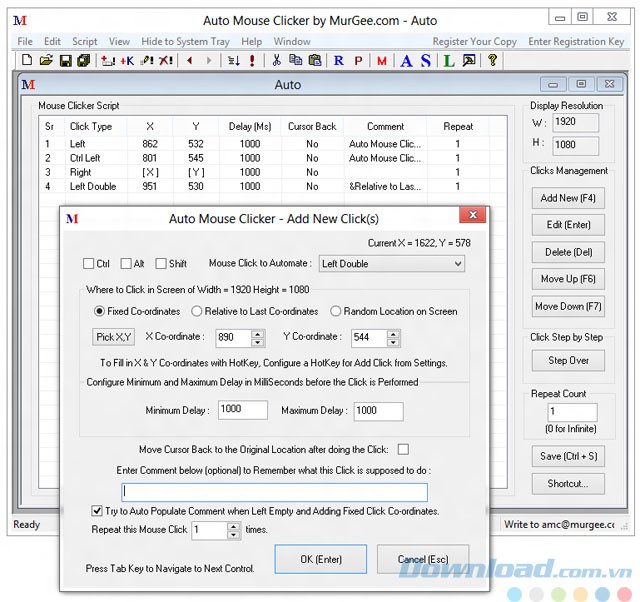Viewport: 640px width, 602px height.
Task: Click the New script toolbar icon
Action: [27, 60]
